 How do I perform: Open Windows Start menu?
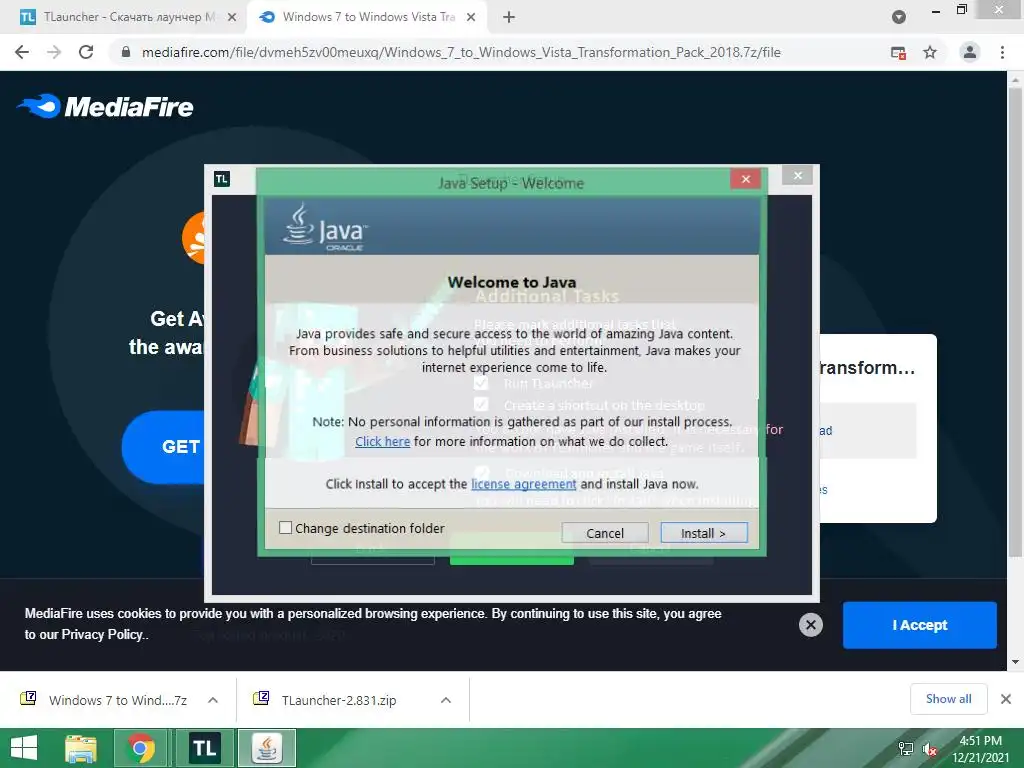click(x=24, y=748)
